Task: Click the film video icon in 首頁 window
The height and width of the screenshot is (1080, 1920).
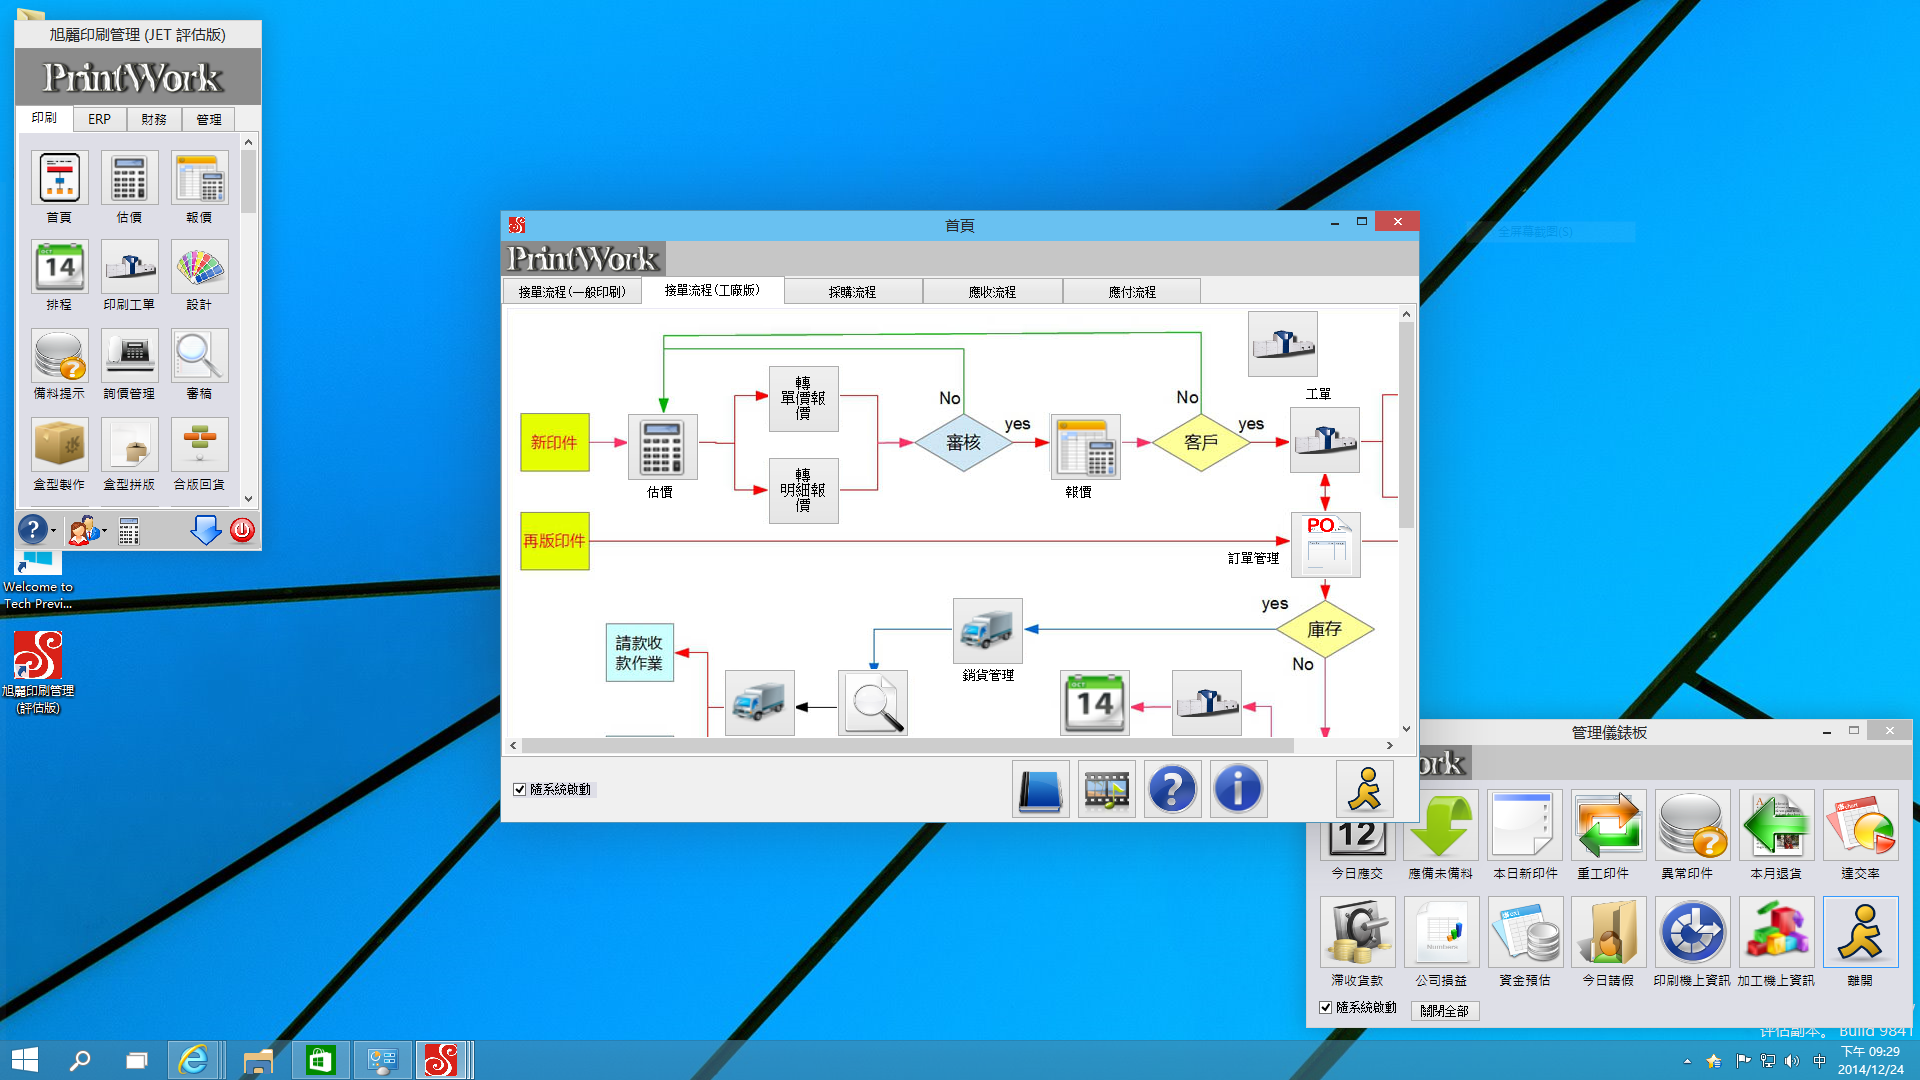Action: click(x=1106, y=789)
